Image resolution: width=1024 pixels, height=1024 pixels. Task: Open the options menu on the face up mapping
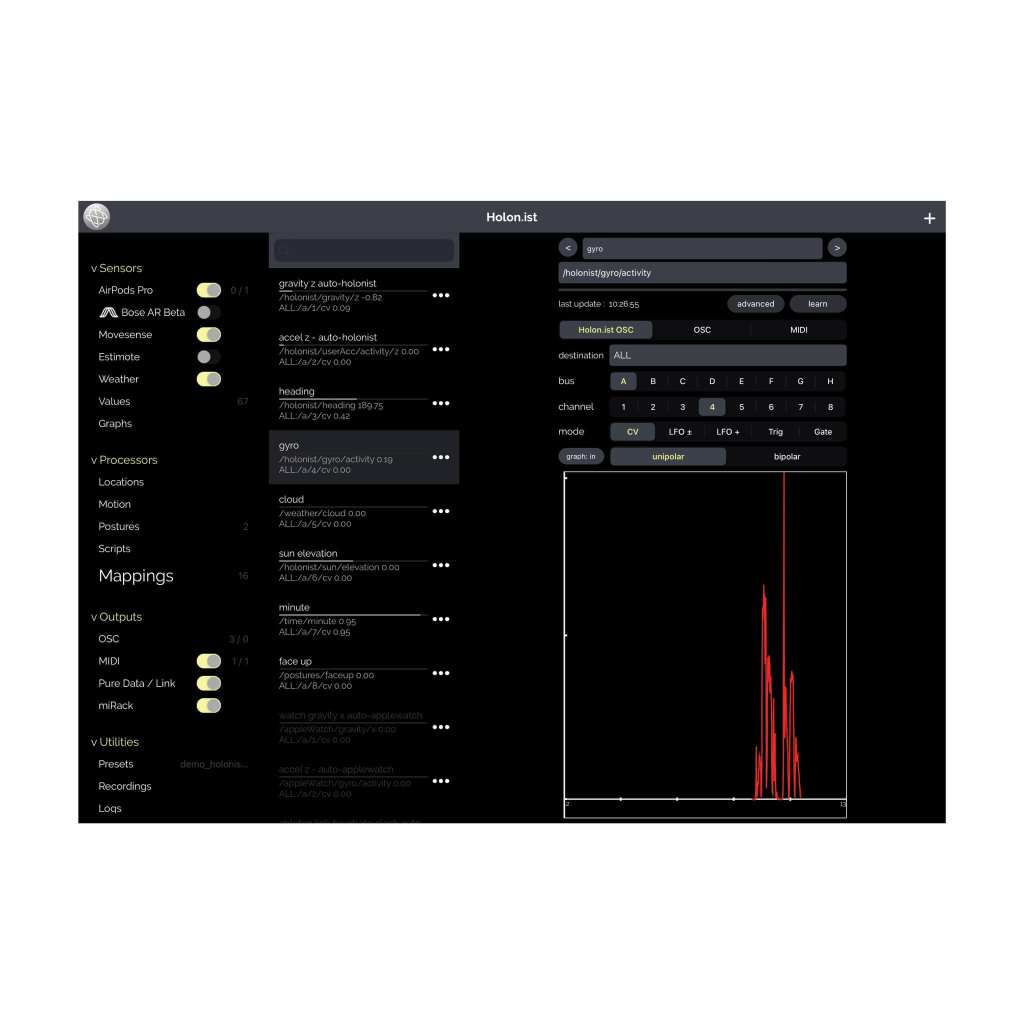click(x=441, y=673)
